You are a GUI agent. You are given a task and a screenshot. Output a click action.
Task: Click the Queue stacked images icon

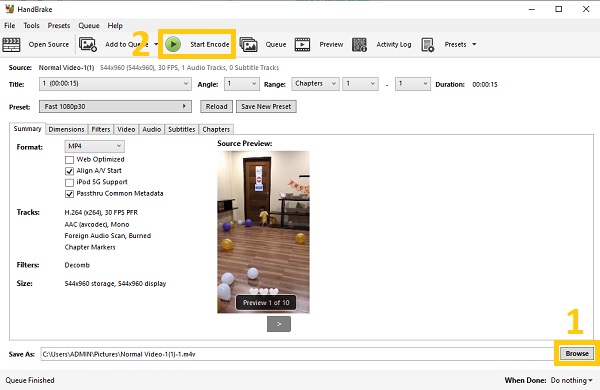(248, 44)
